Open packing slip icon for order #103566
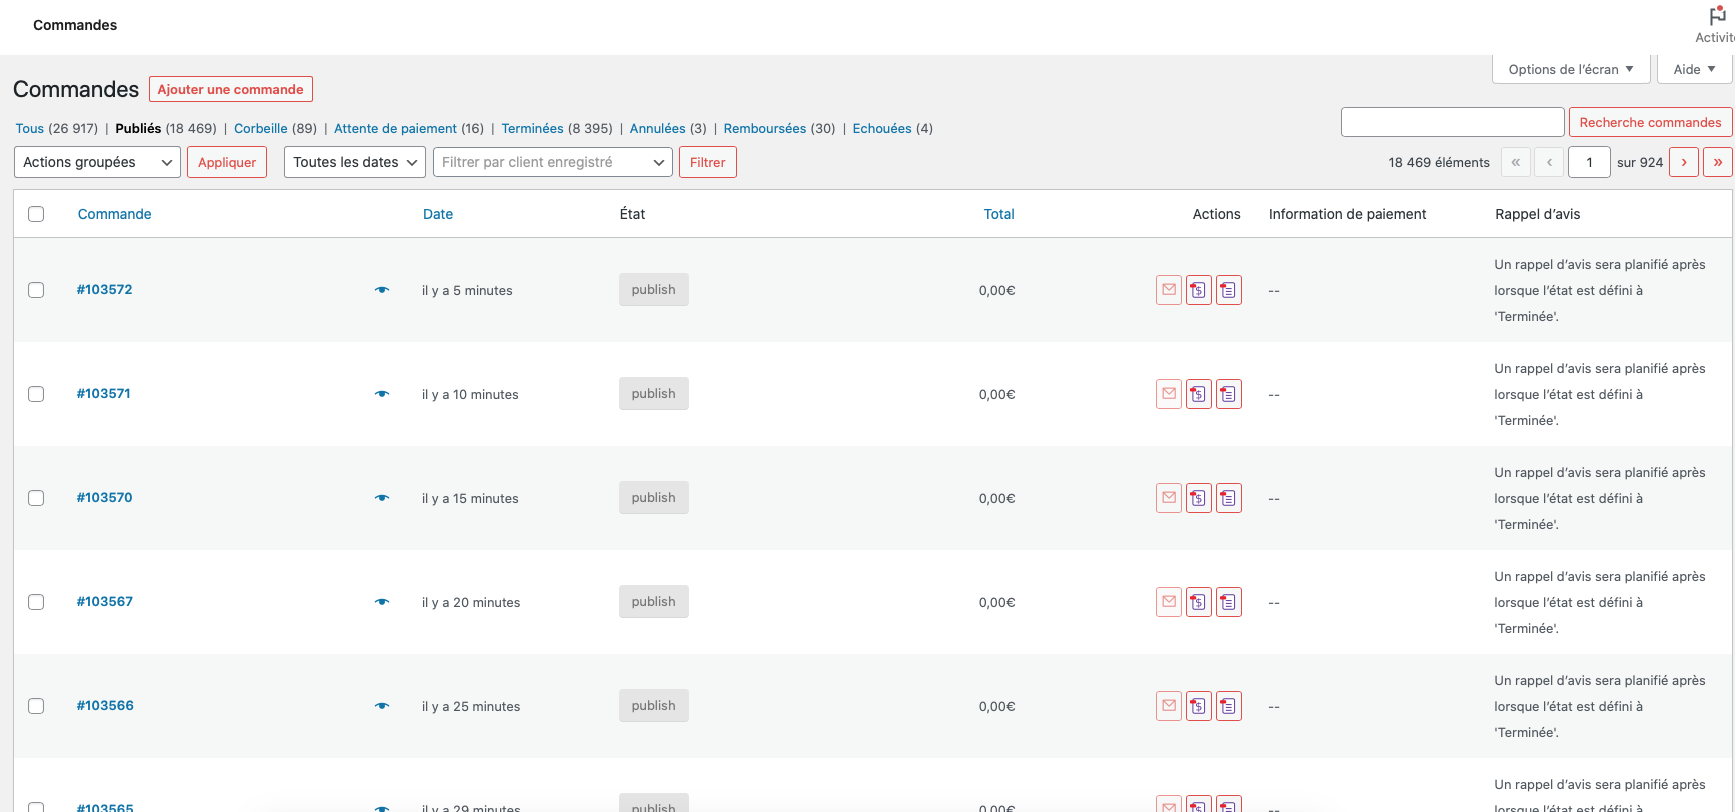 [x=1229, y=706]
